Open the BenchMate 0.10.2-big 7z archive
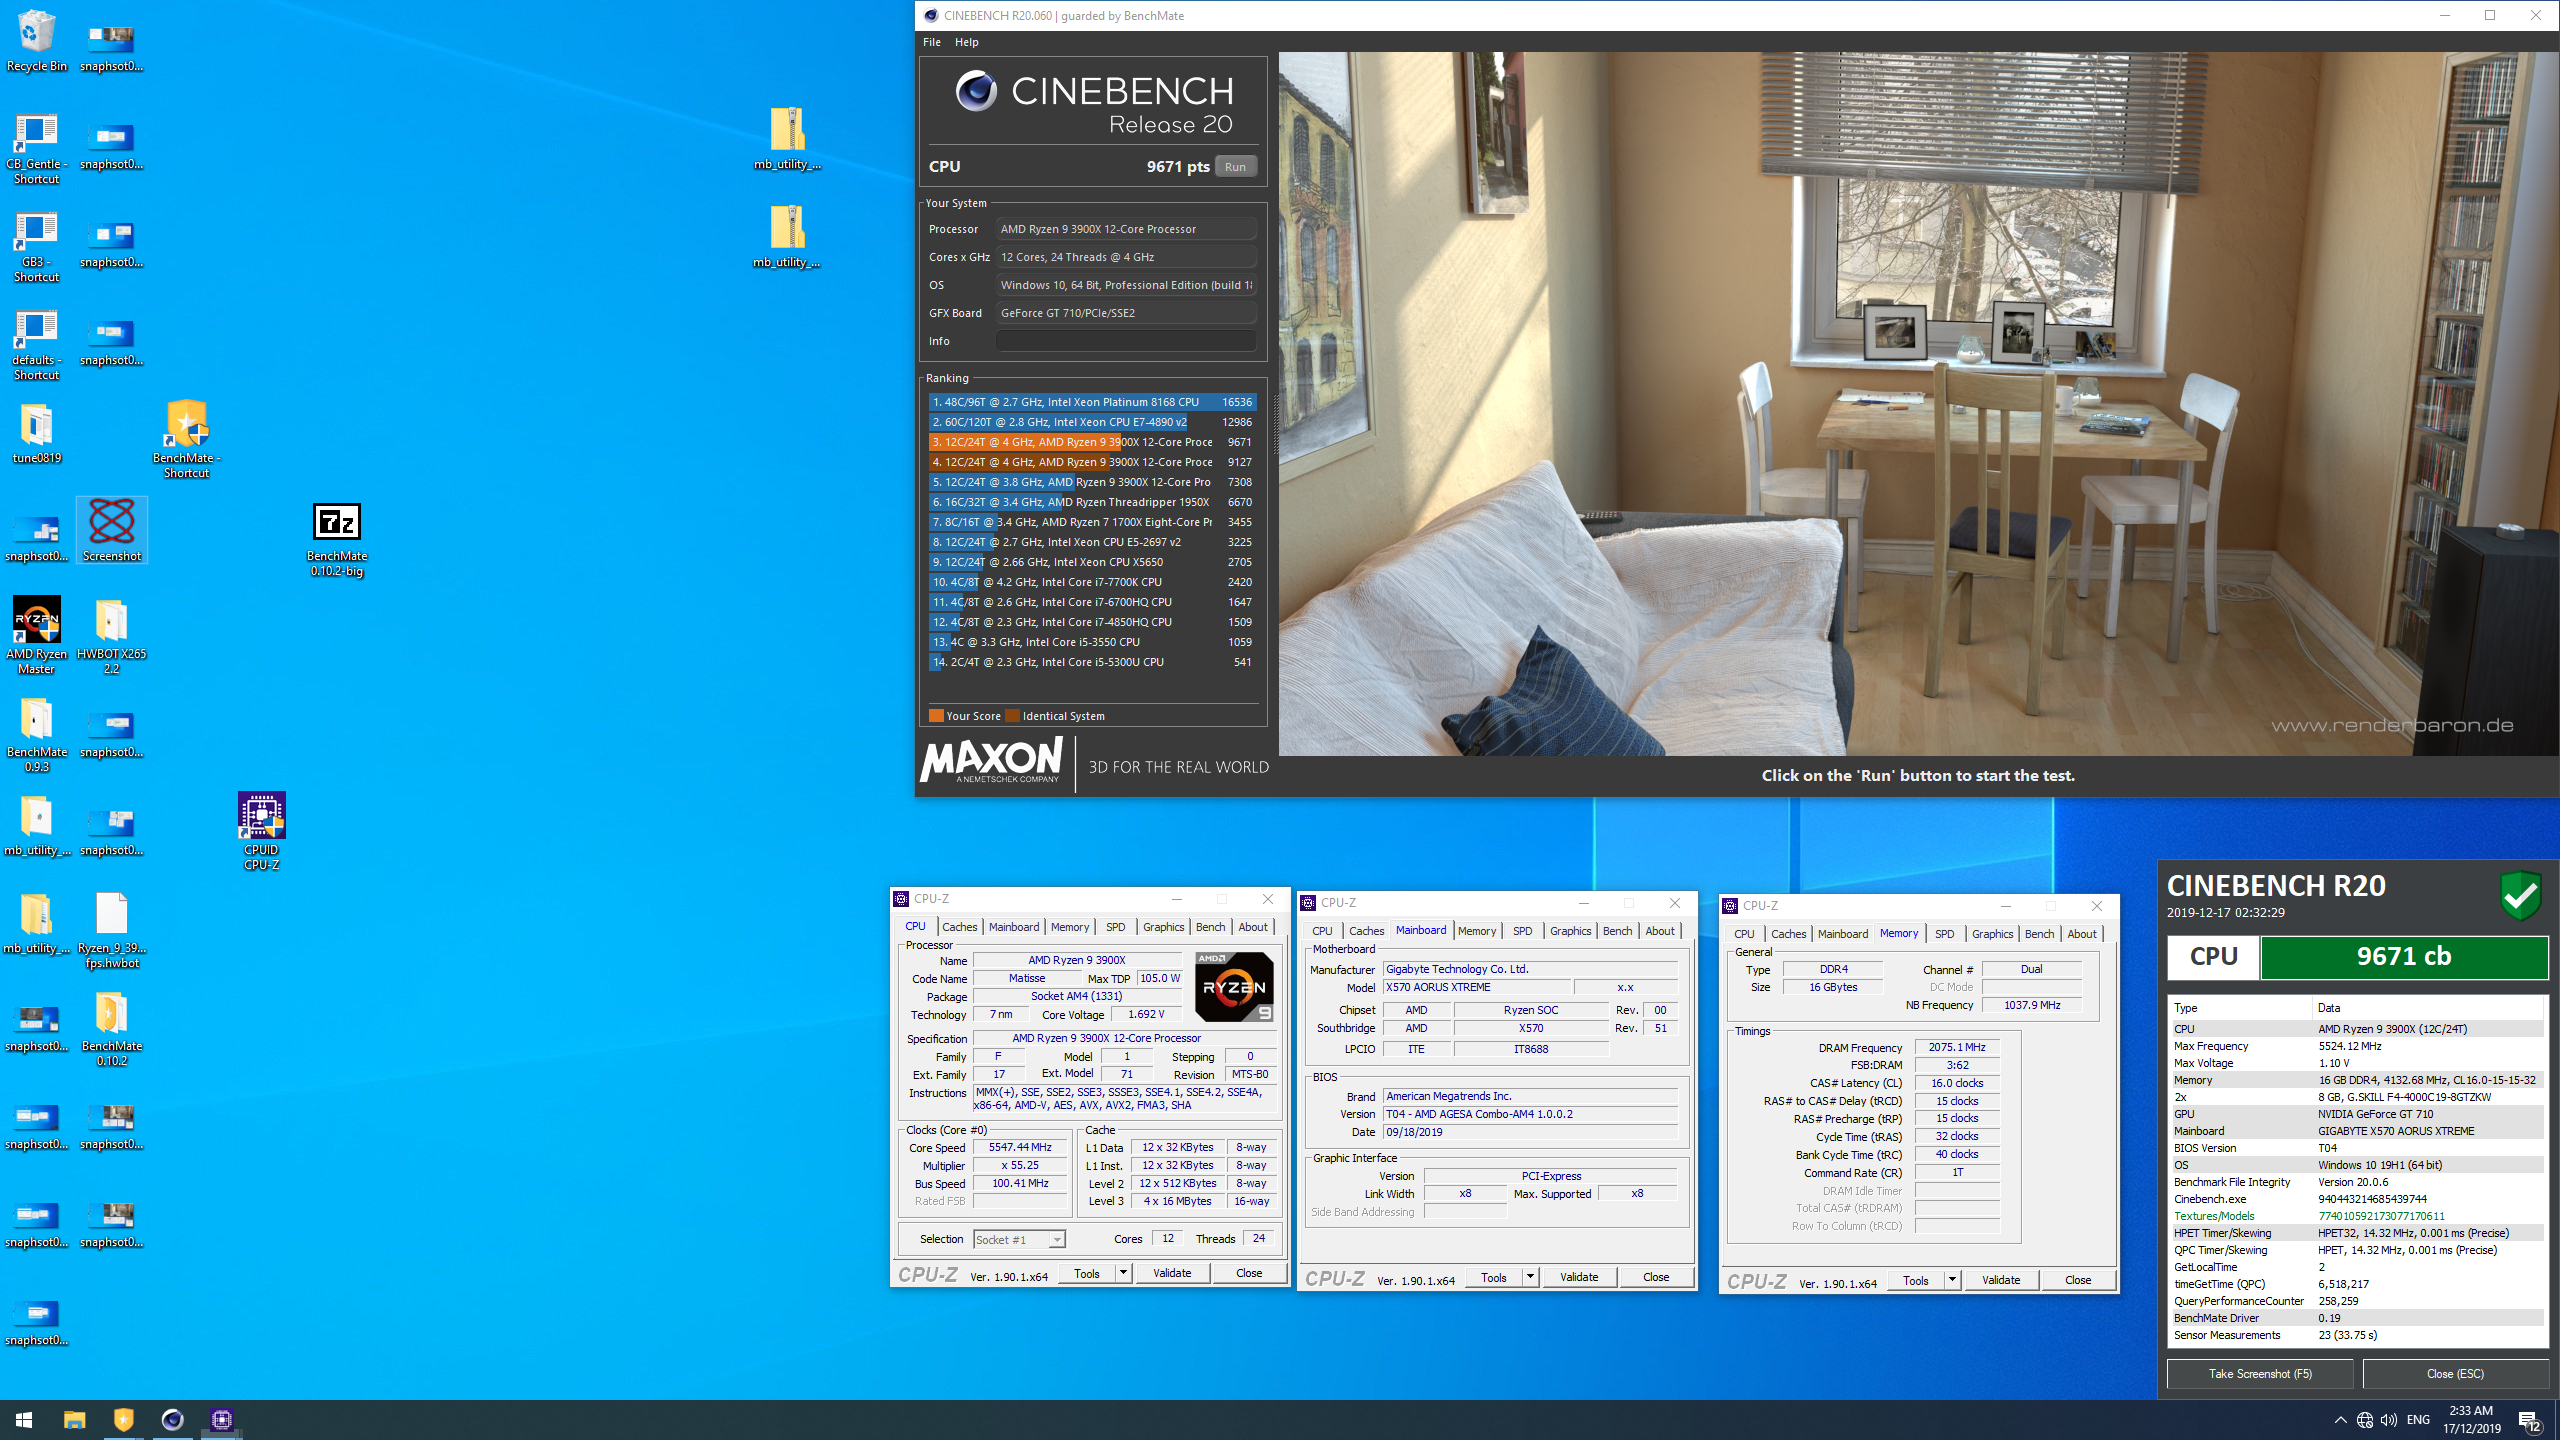Image resolution: width=2560 pixels, height=1440 pixels. [337, 540]
